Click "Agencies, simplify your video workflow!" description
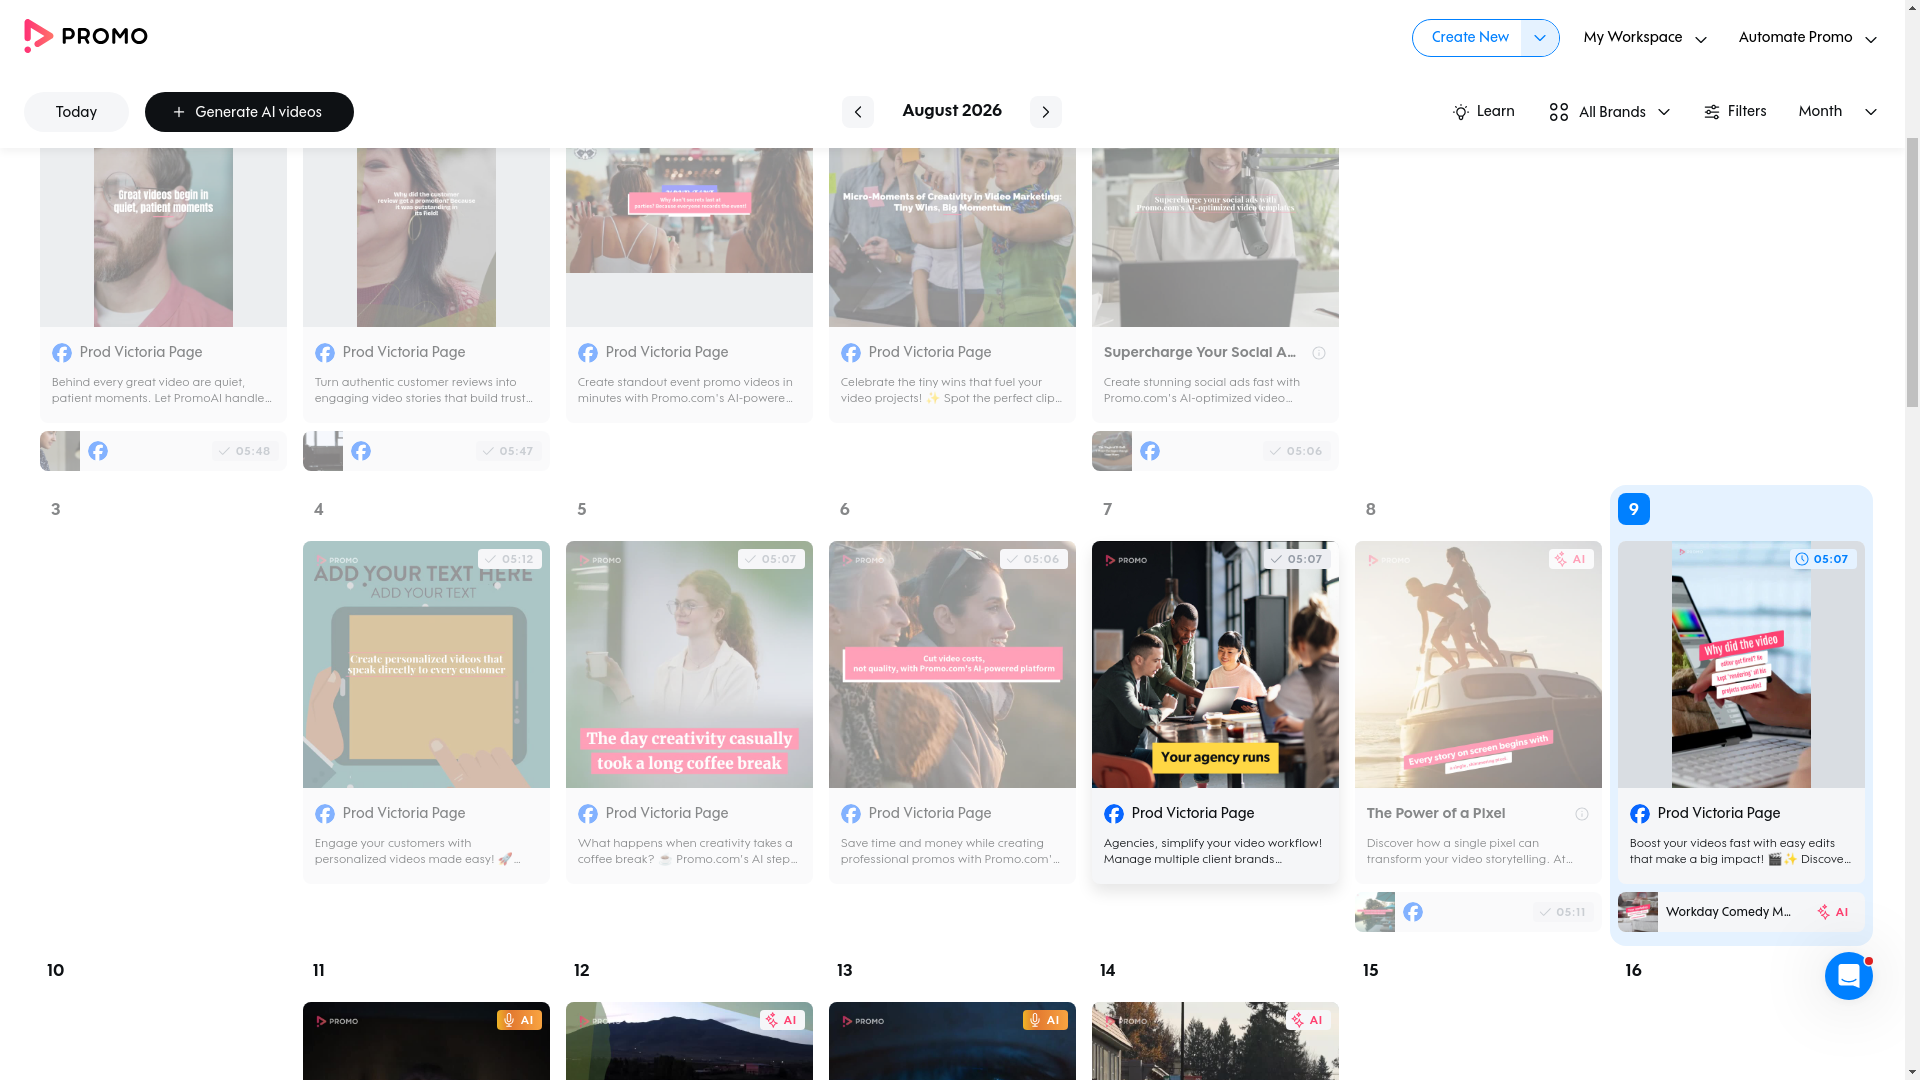 tap(1213, 851)
